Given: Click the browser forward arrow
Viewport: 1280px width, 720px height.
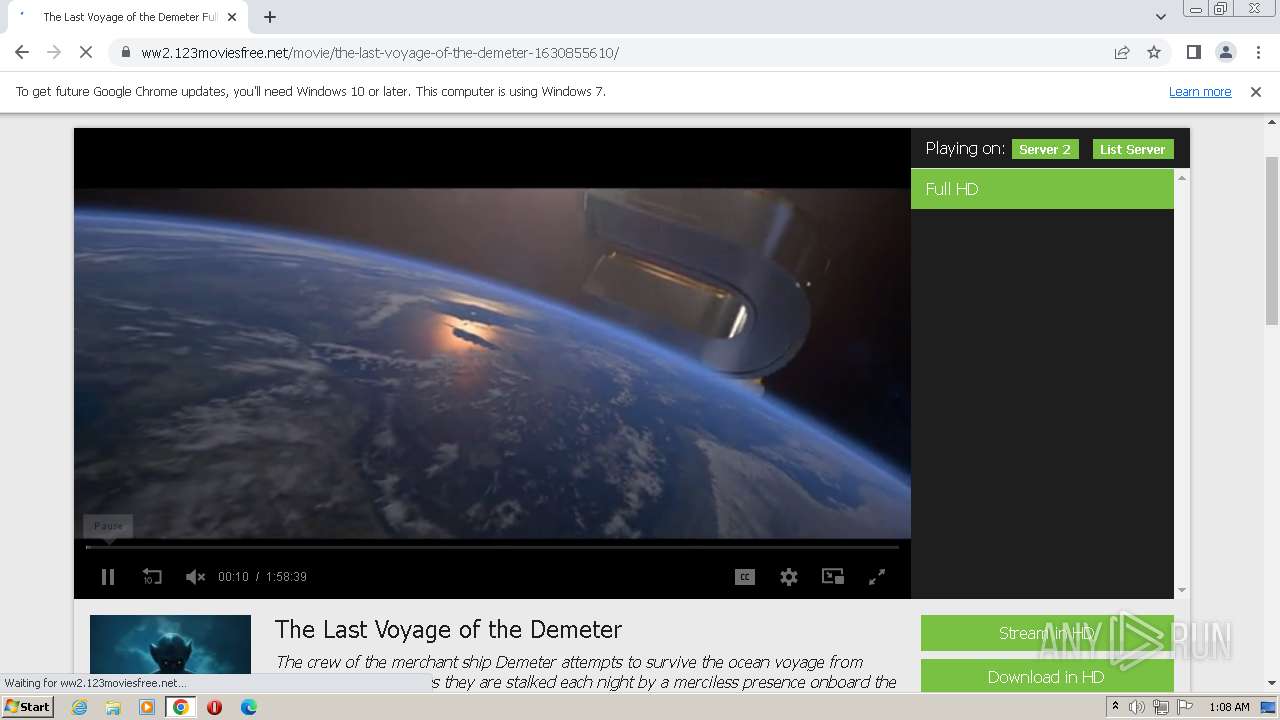Looking at the screenshot, I should pyautogui.click(x=54, y=52).
